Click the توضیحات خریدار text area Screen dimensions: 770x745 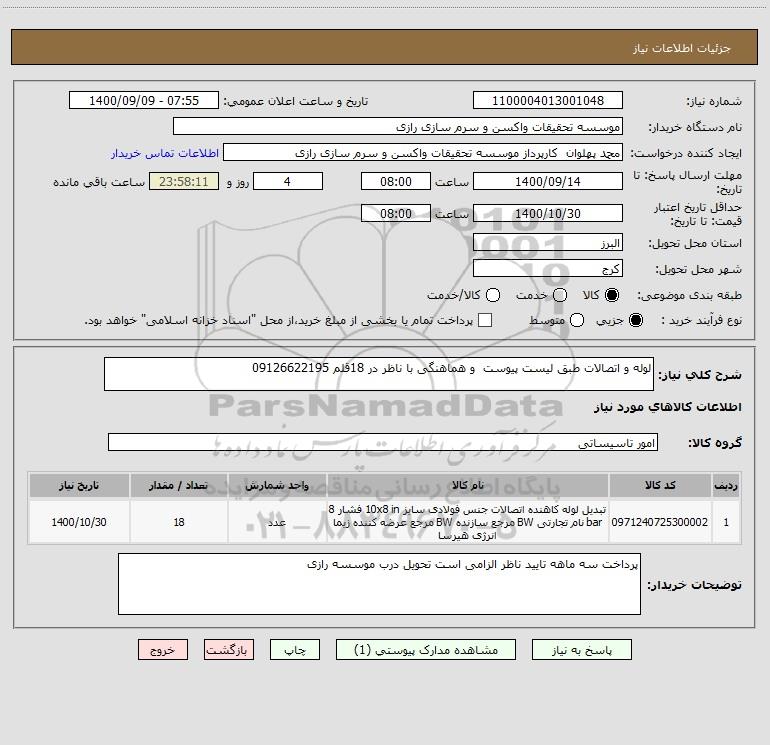click(x=379, y=584)
